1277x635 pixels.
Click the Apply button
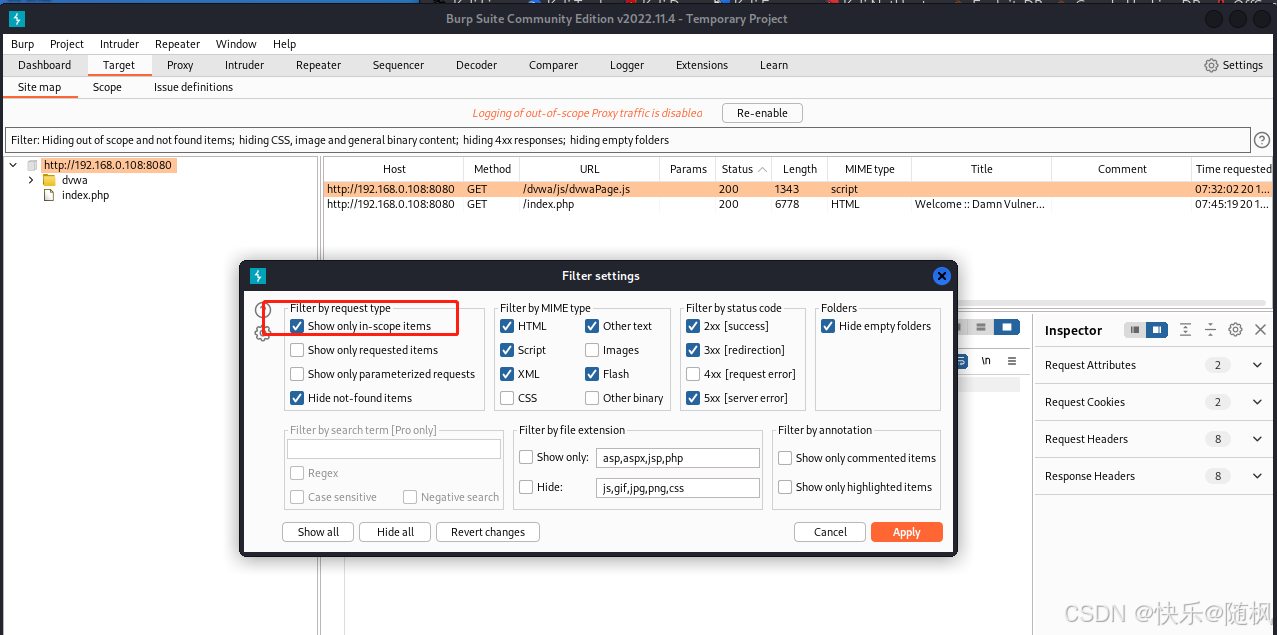[x=907, y=532]
